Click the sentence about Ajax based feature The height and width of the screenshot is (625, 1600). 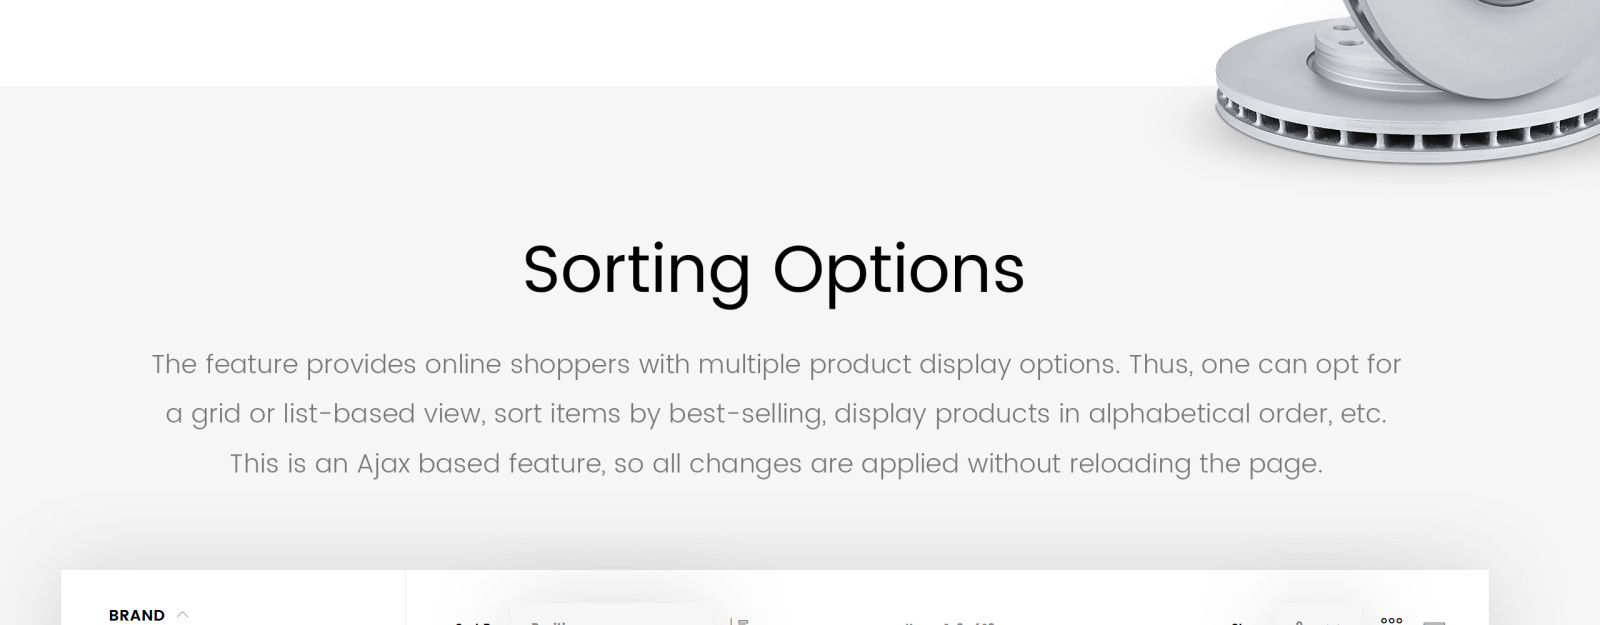pyautogui.click(x=776, y=464)
